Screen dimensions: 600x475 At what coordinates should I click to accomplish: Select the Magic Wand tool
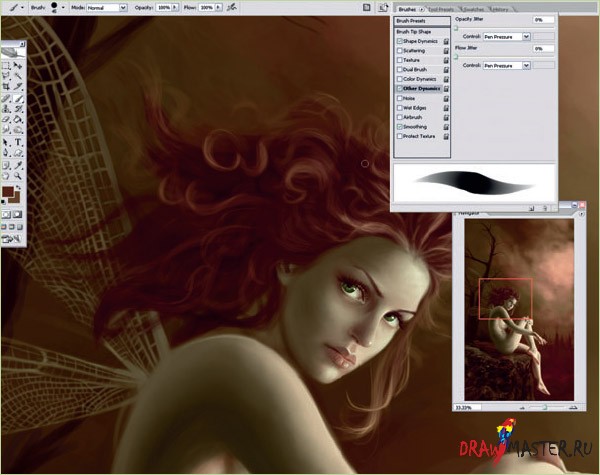coord(18,76)
